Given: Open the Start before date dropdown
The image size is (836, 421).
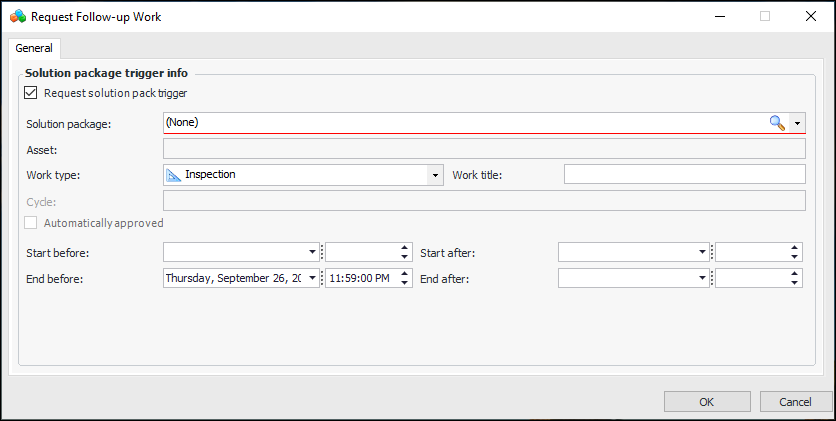Looking at the screenshot, I should pyautogui.click(x=312, y=252).
